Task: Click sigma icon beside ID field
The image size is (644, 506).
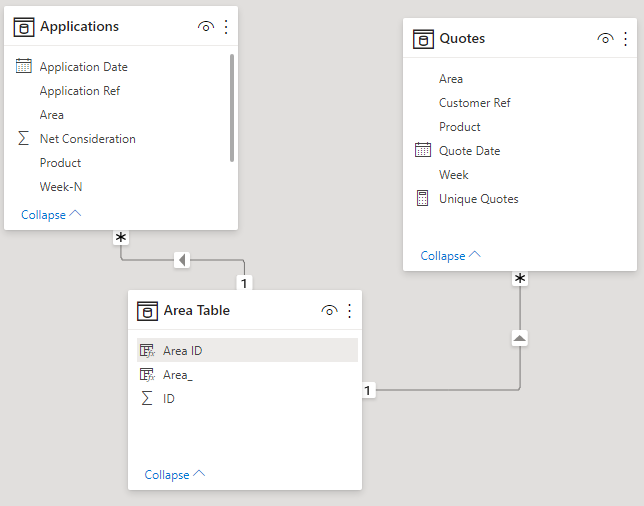Action: [147, 398]
